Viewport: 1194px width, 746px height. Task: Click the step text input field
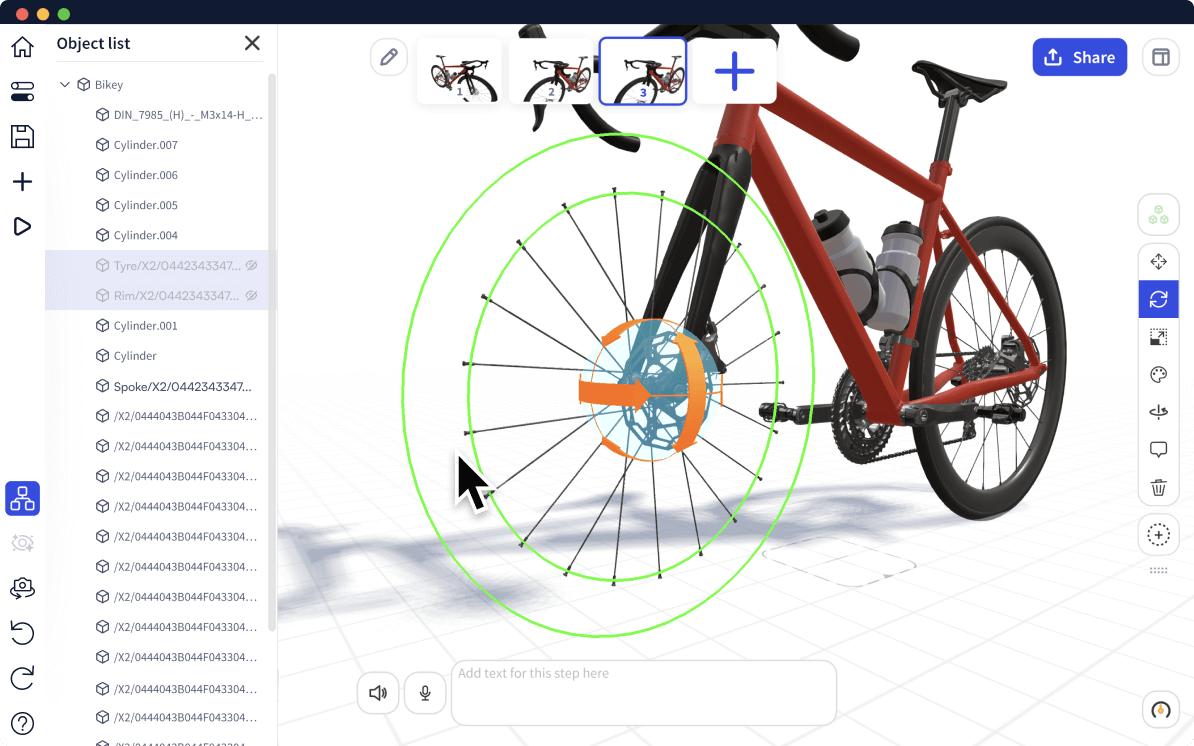[x=643, y=692]
